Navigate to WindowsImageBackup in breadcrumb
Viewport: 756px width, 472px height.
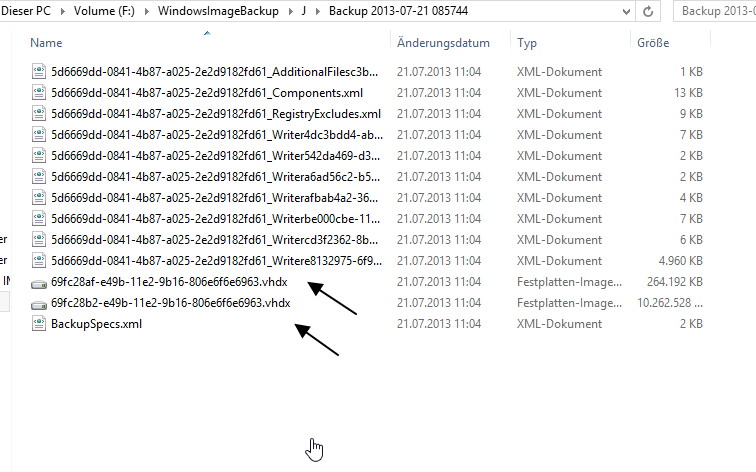[x=218, y=11]
